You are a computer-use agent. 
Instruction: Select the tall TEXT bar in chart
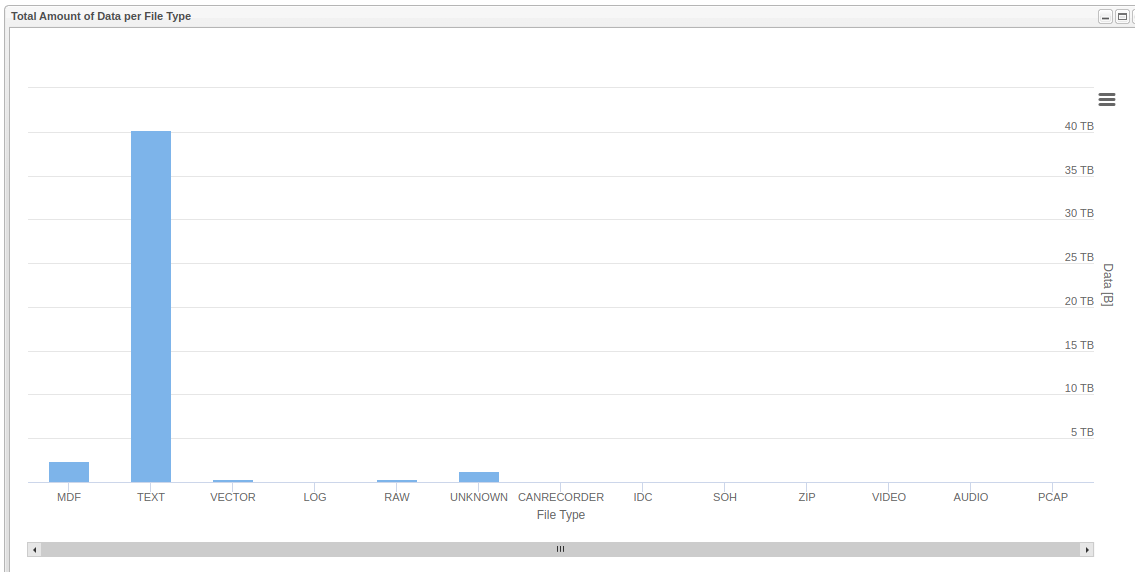[x=151, y=306]
